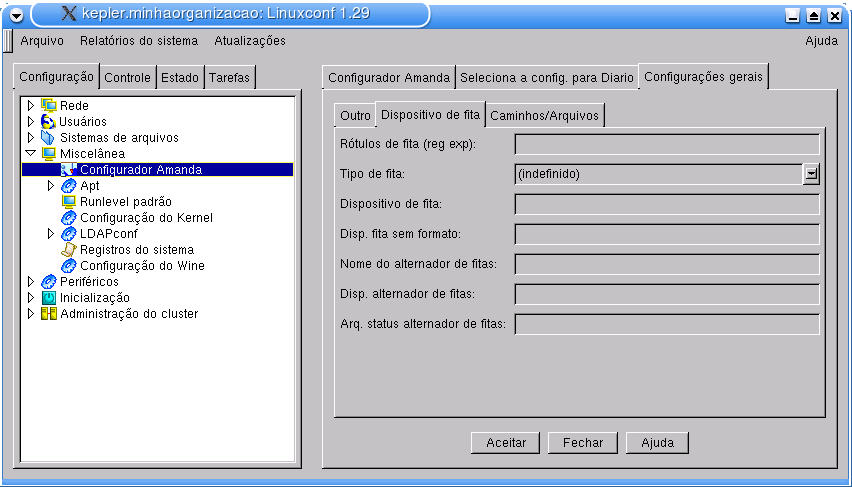Collapse the Miscelânea tree node

[30, 153]
